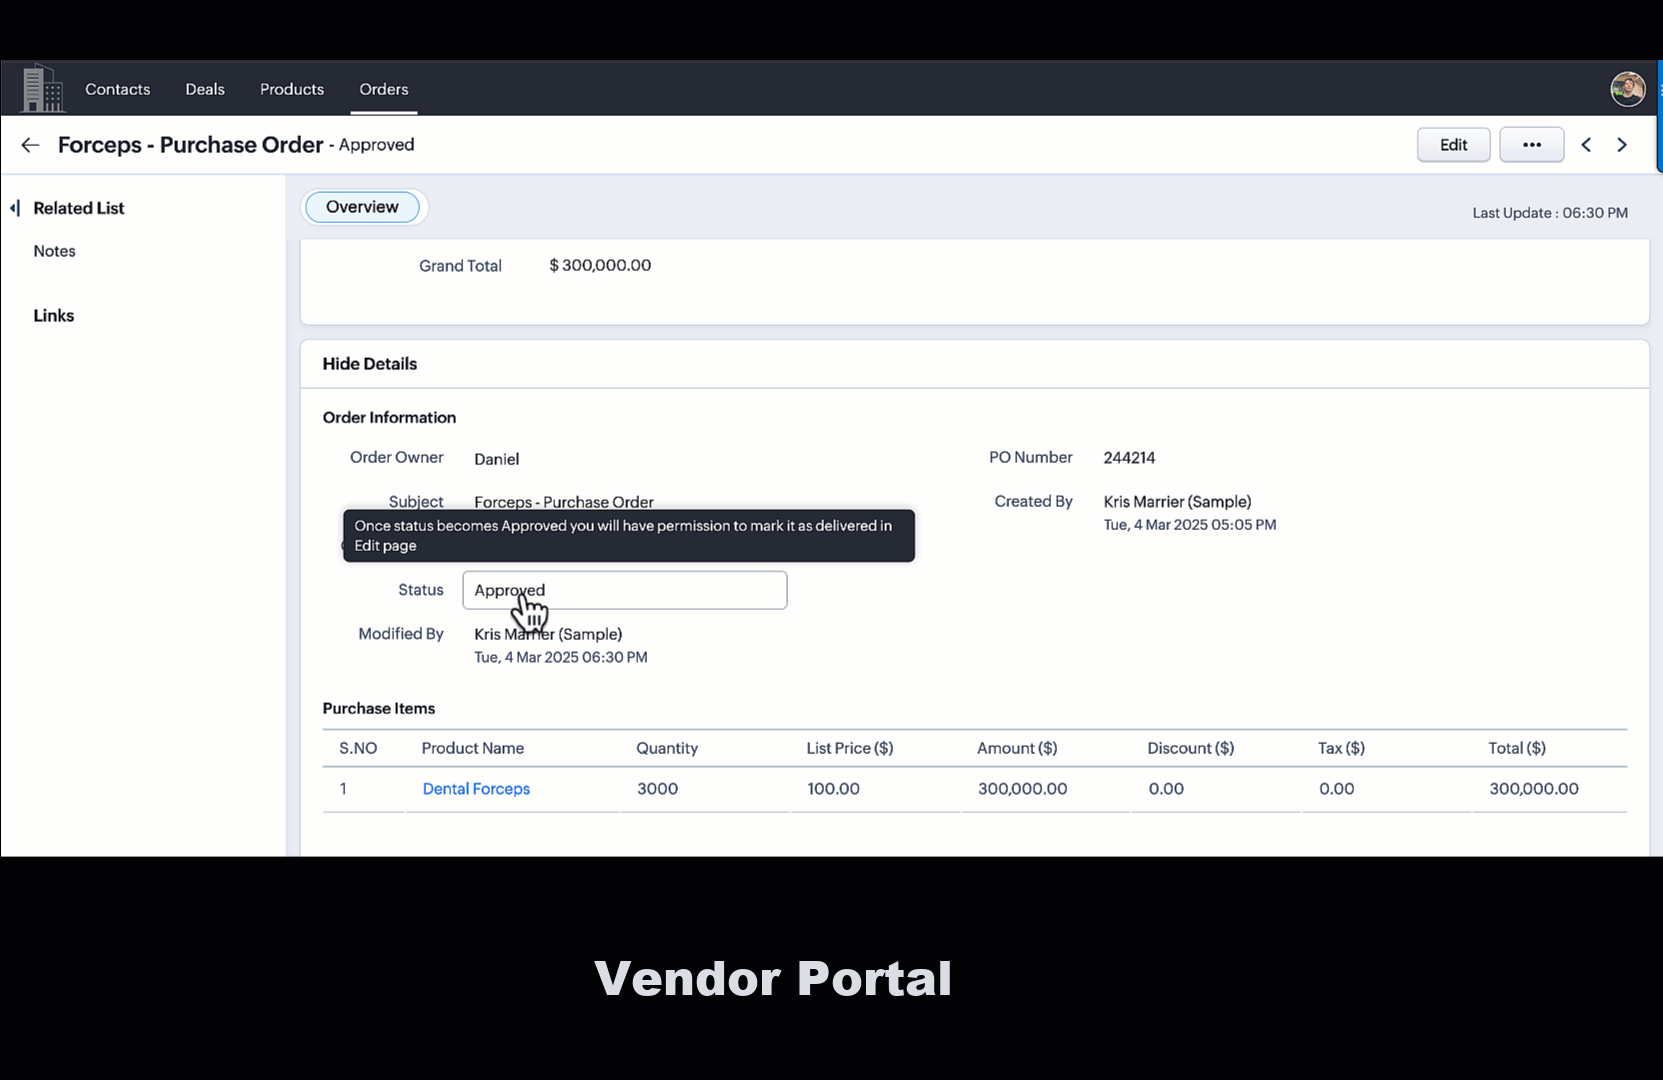Click the Modified date Tue, 4 Mar 2025 06:30 PM
Viewport: 1663px width, 1080px height.
tap(560, 657)
